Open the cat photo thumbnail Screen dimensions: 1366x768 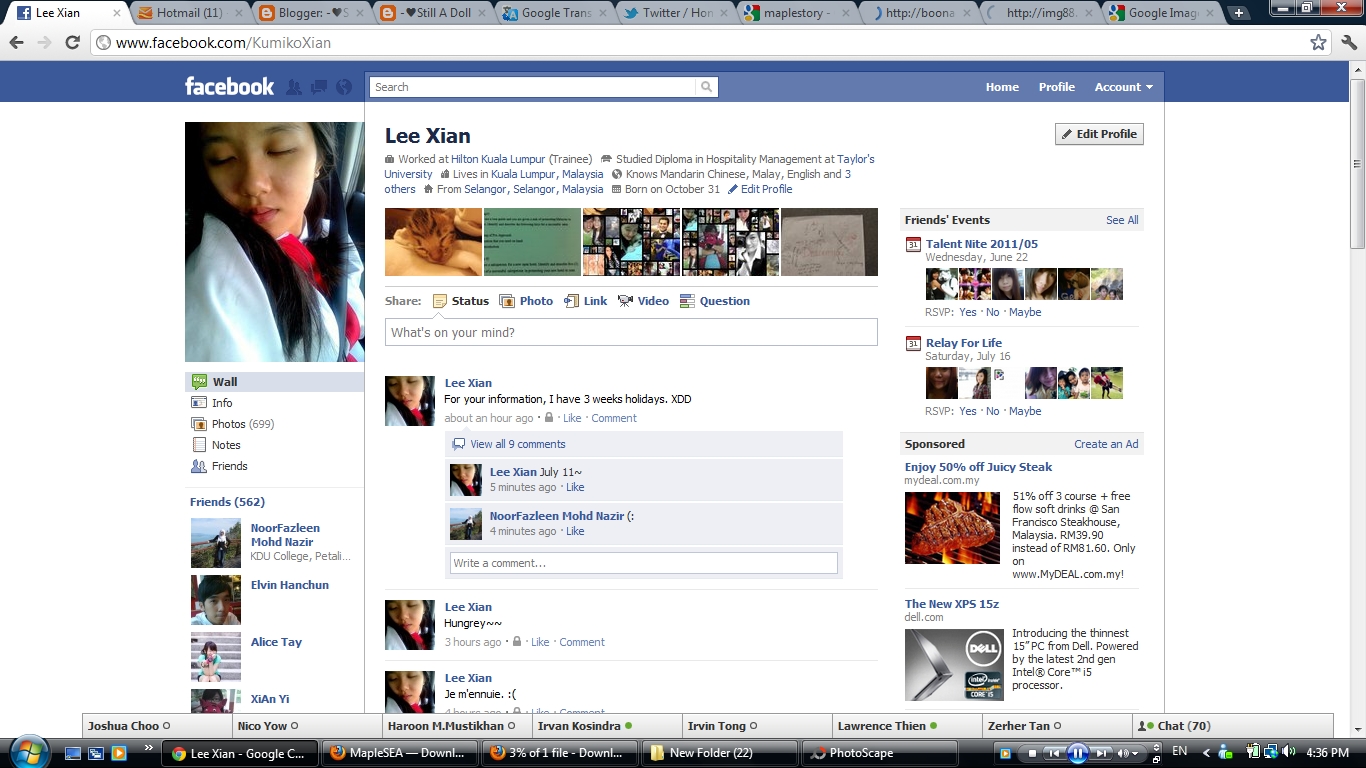[433, 242]
